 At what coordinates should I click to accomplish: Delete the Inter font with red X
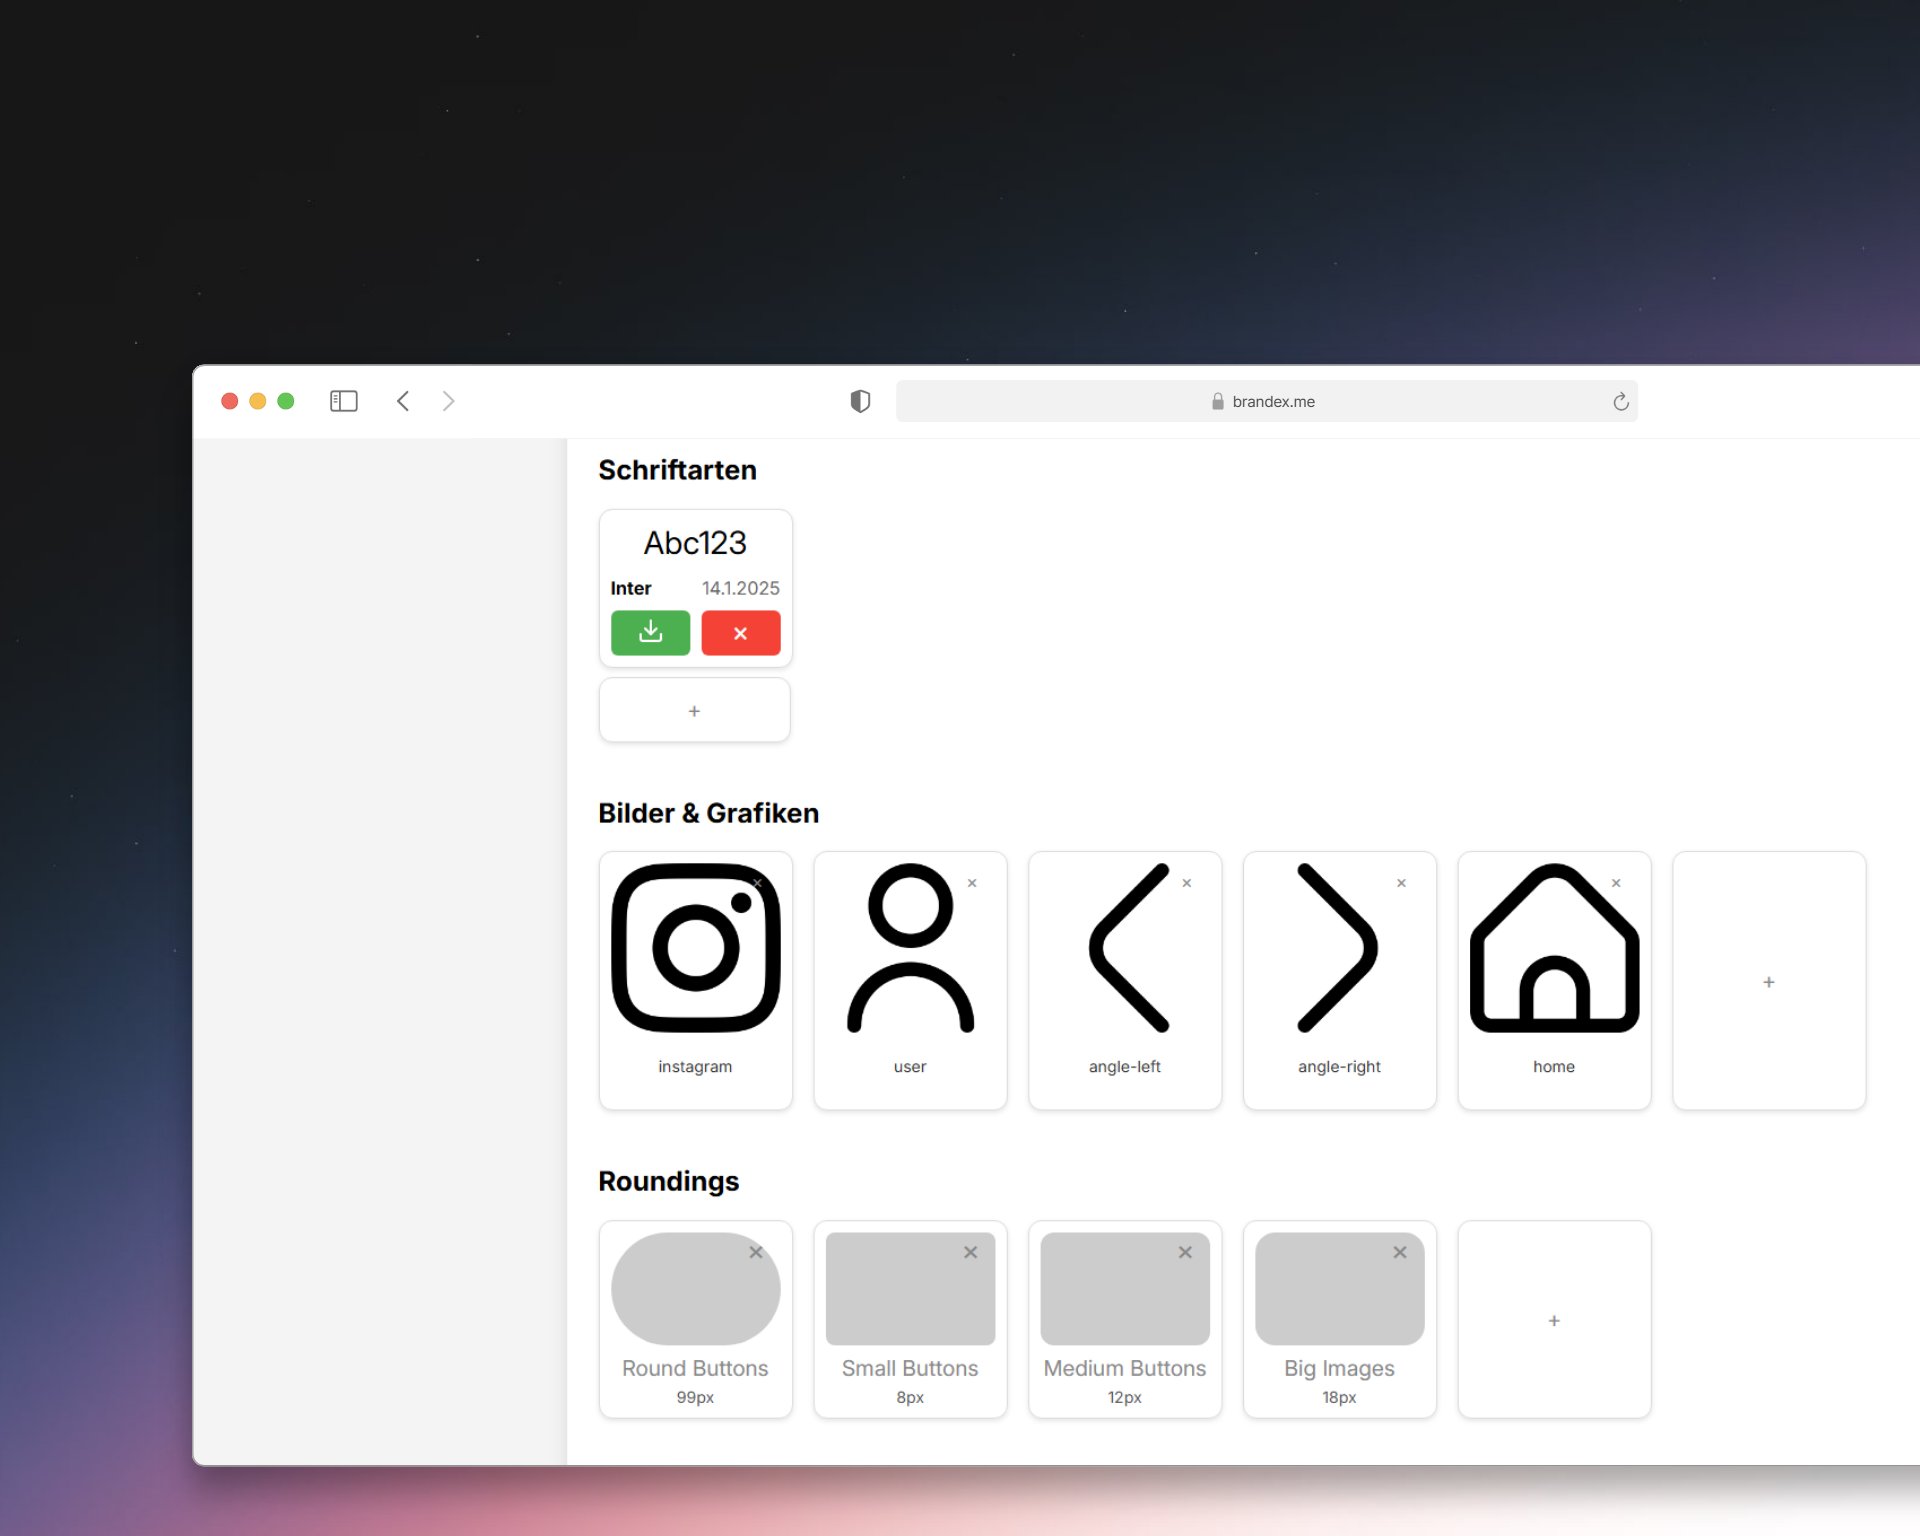[740, 633]
